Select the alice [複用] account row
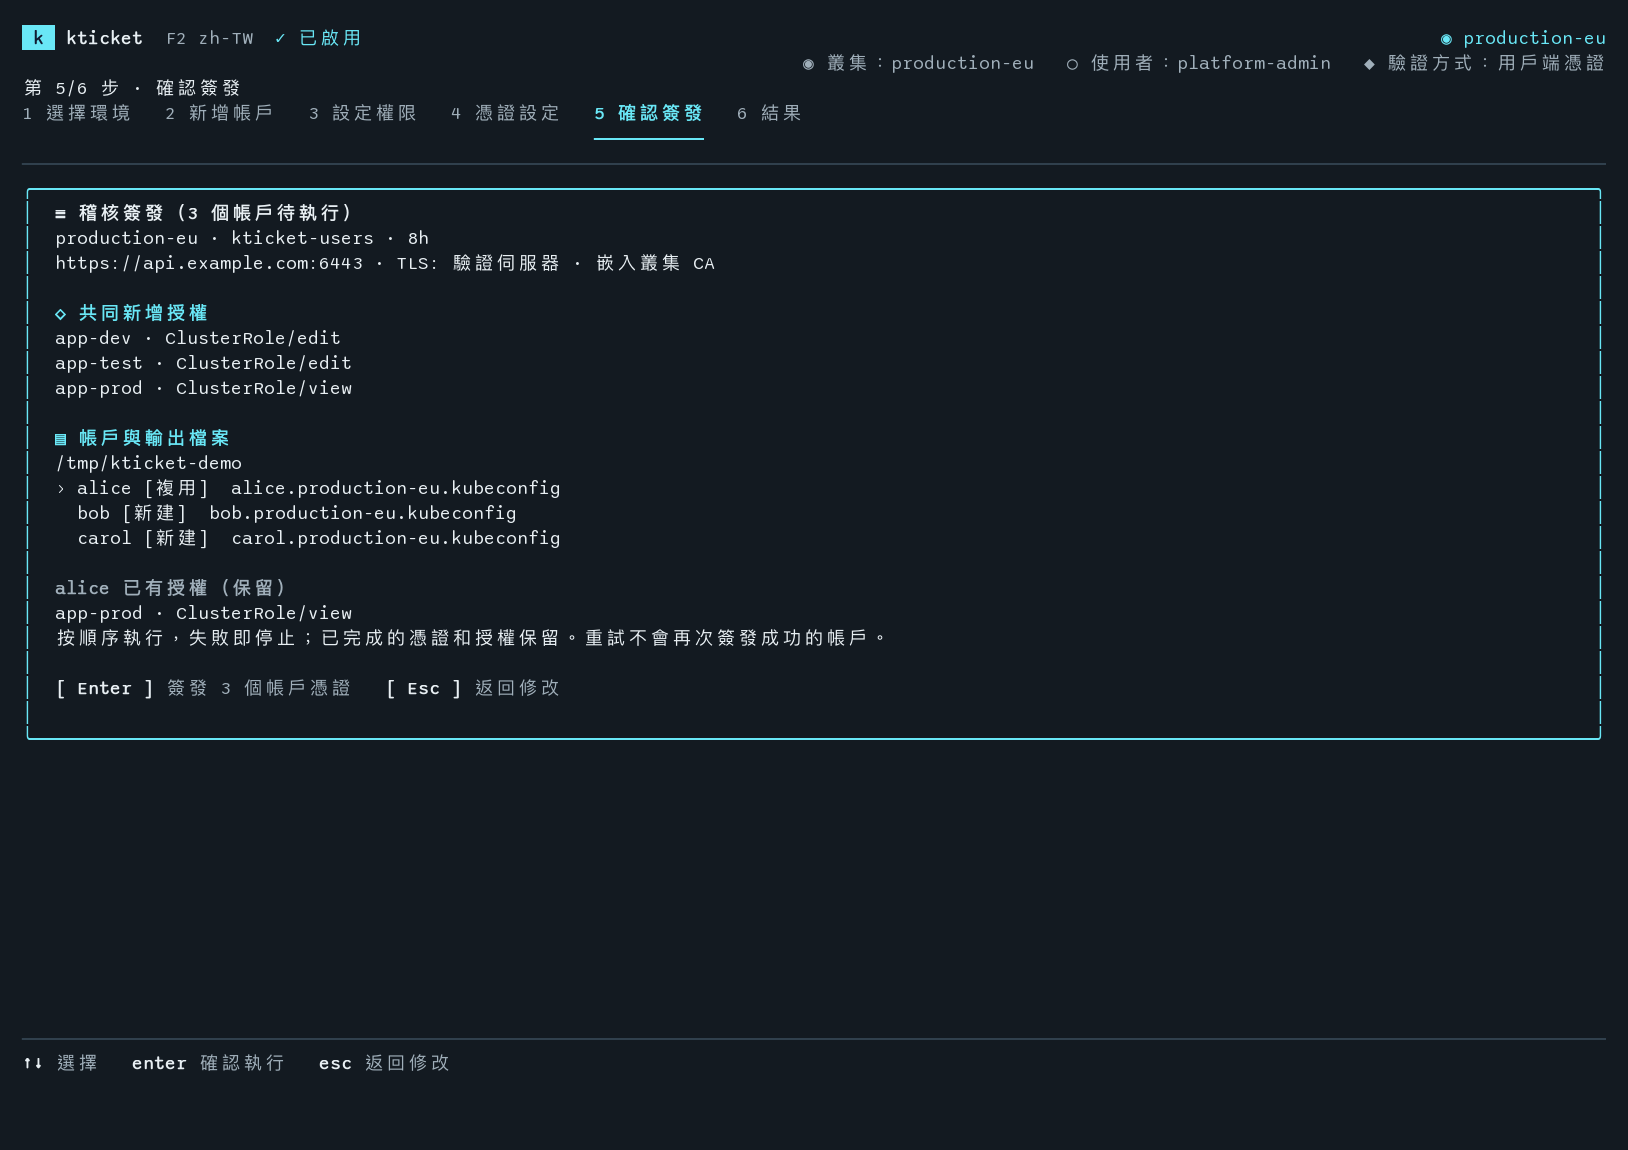The width and height of the screenshot is (1628, 1150). (308, 488)
